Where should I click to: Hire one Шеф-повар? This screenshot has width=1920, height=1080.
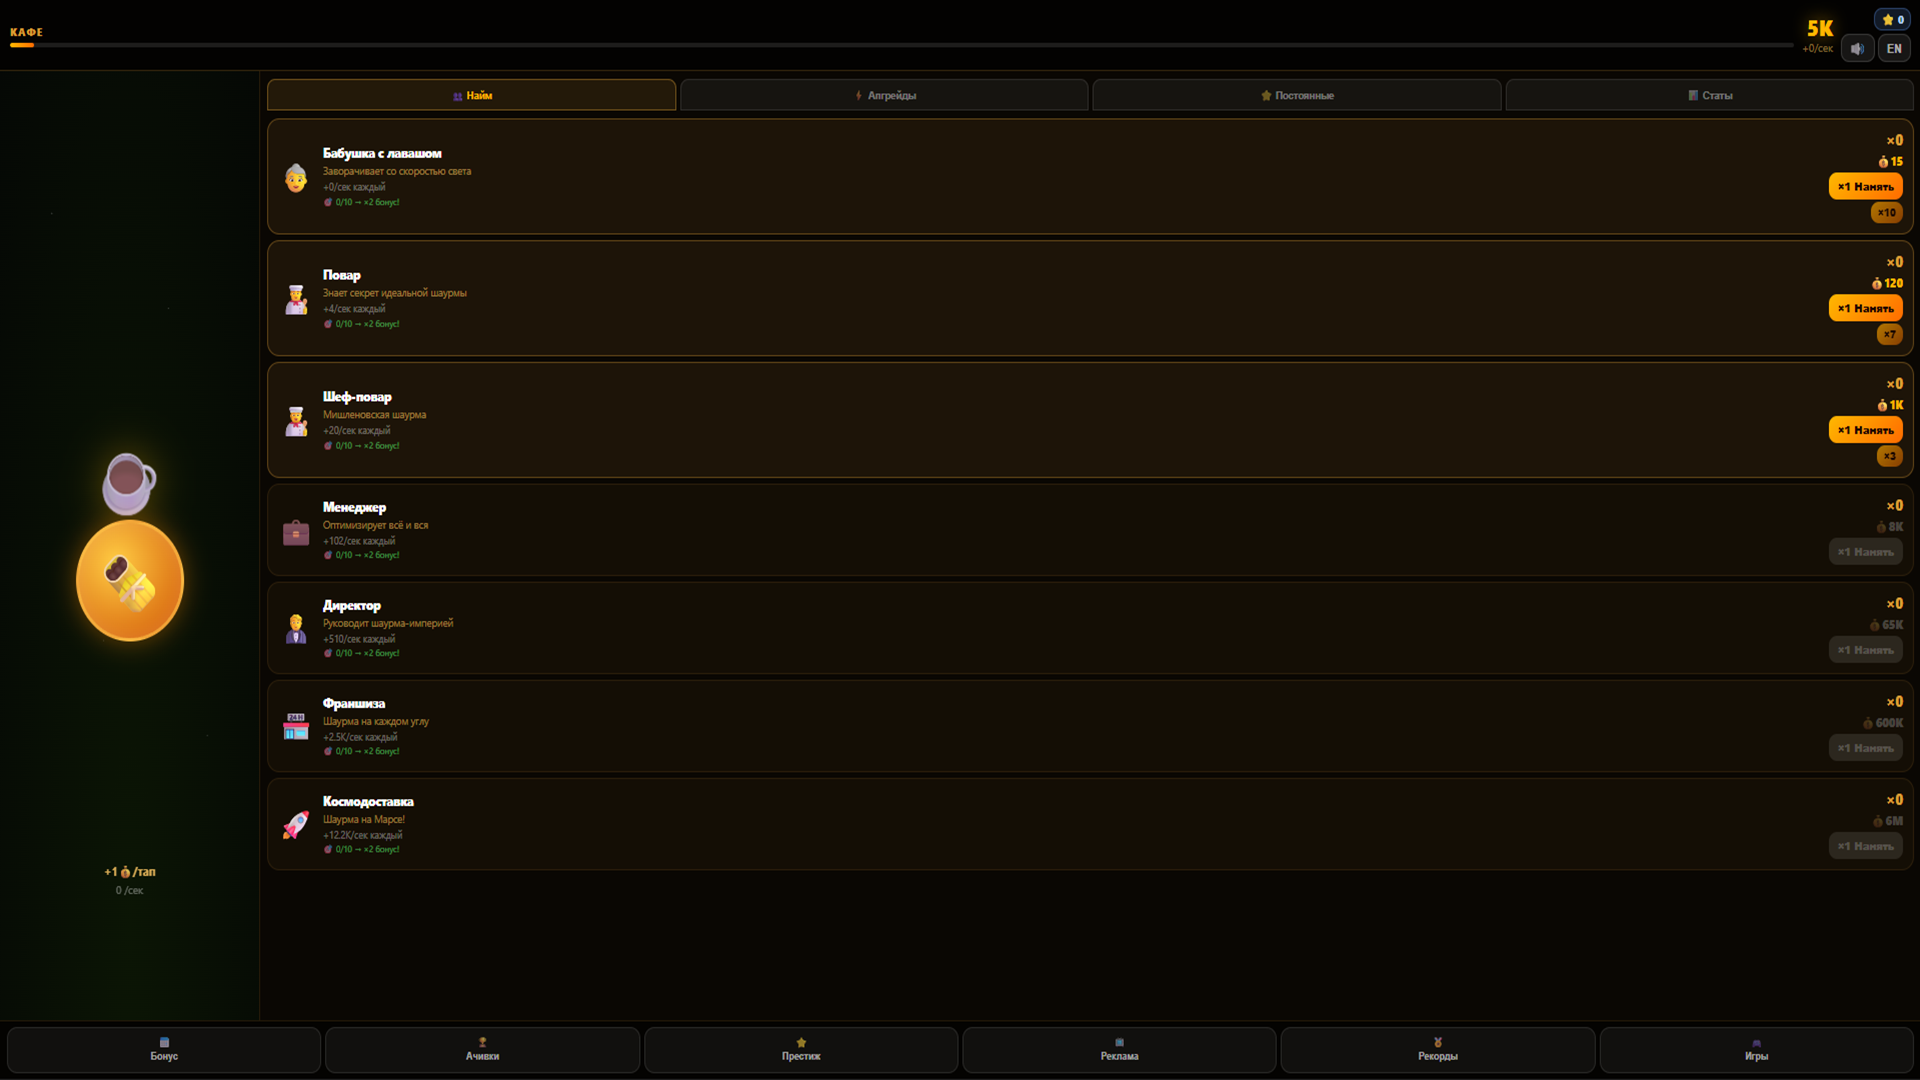(1865, 430)
